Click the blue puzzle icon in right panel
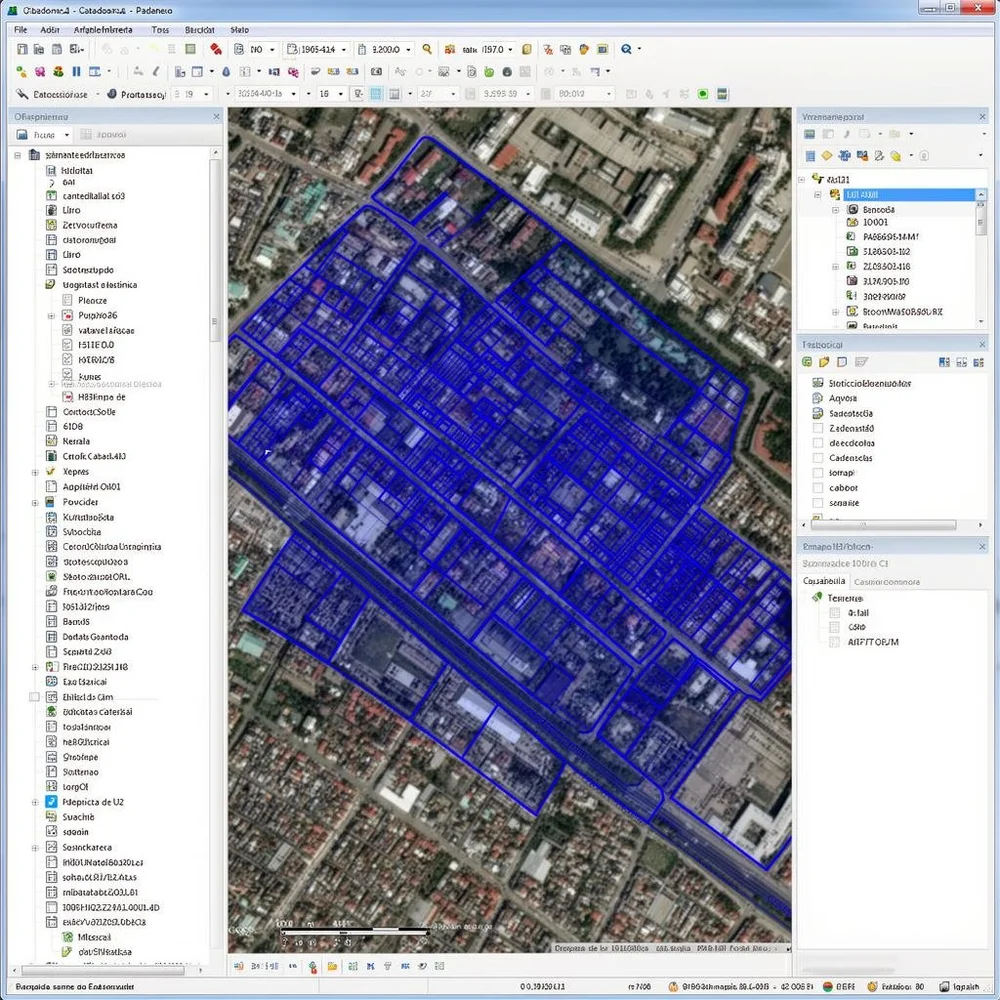Viewport: 1000px width, 1000px height. point(845,156)
